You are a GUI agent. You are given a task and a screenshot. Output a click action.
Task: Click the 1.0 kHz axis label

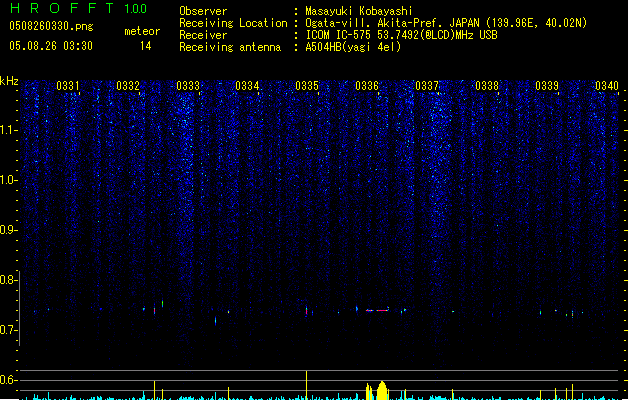(8, 180)
